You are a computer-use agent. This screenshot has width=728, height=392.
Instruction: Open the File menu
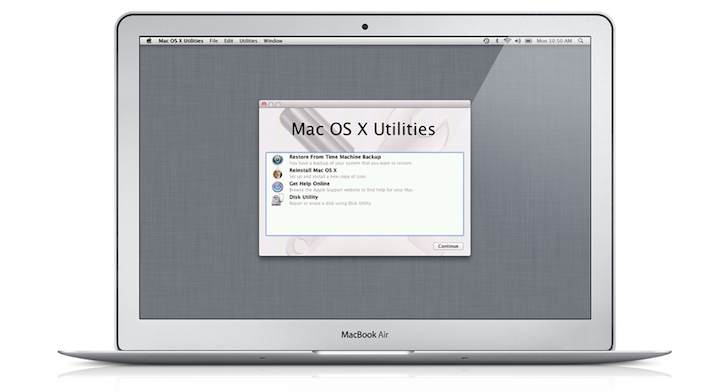click(x=214, y=41)
